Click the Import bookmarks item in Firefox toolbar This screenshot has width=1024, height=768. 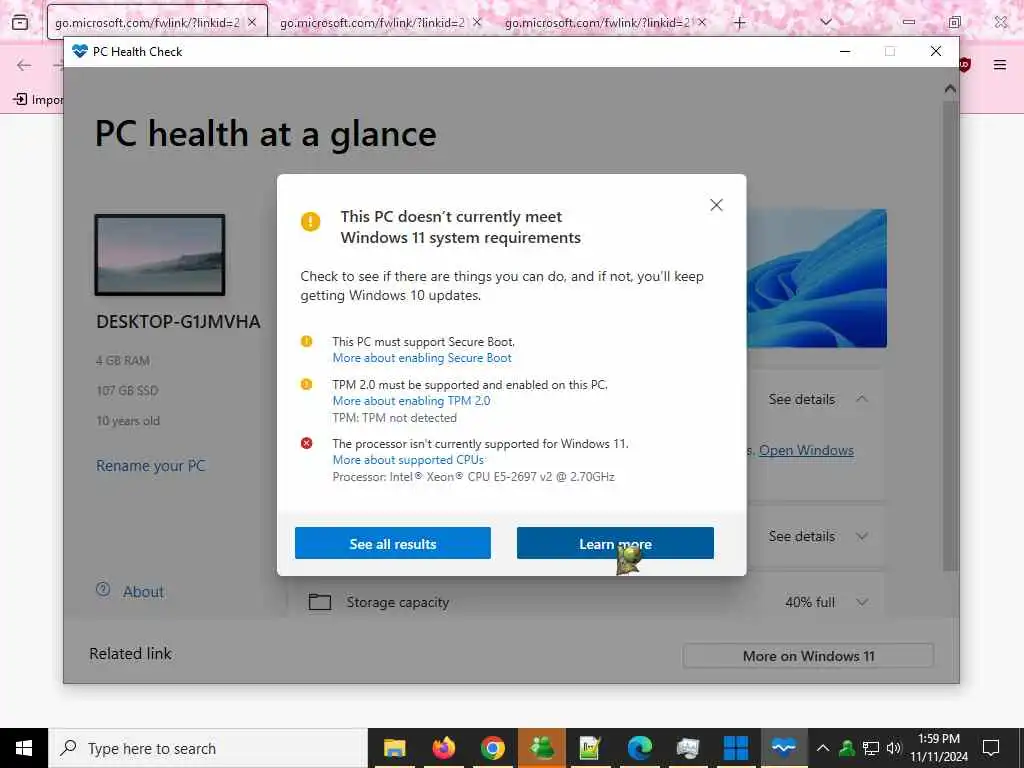click(38, 99)
